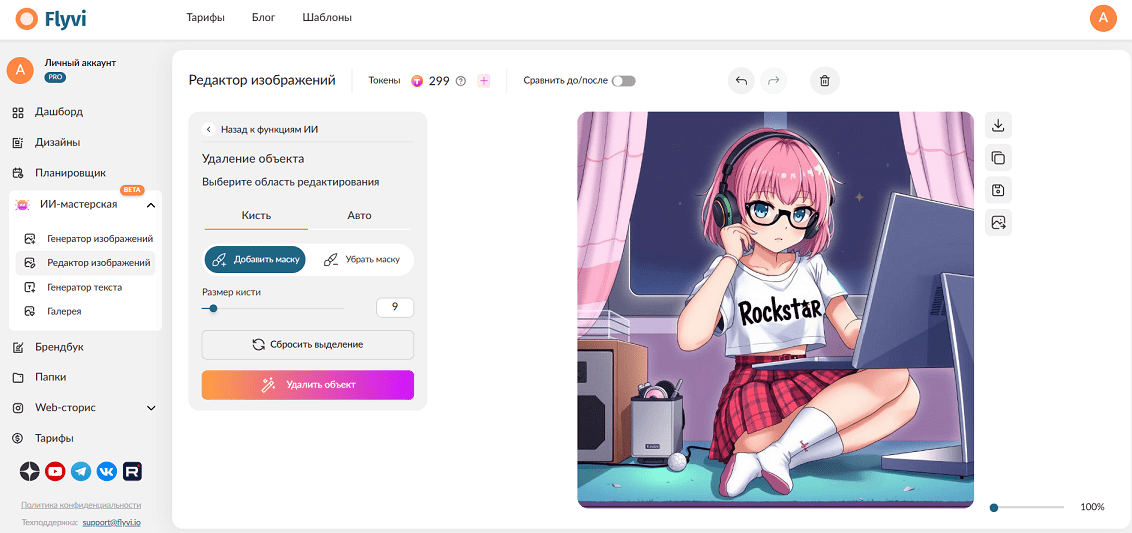
Task: Click the undo arrow button
Action: click(x=741, y=81)
